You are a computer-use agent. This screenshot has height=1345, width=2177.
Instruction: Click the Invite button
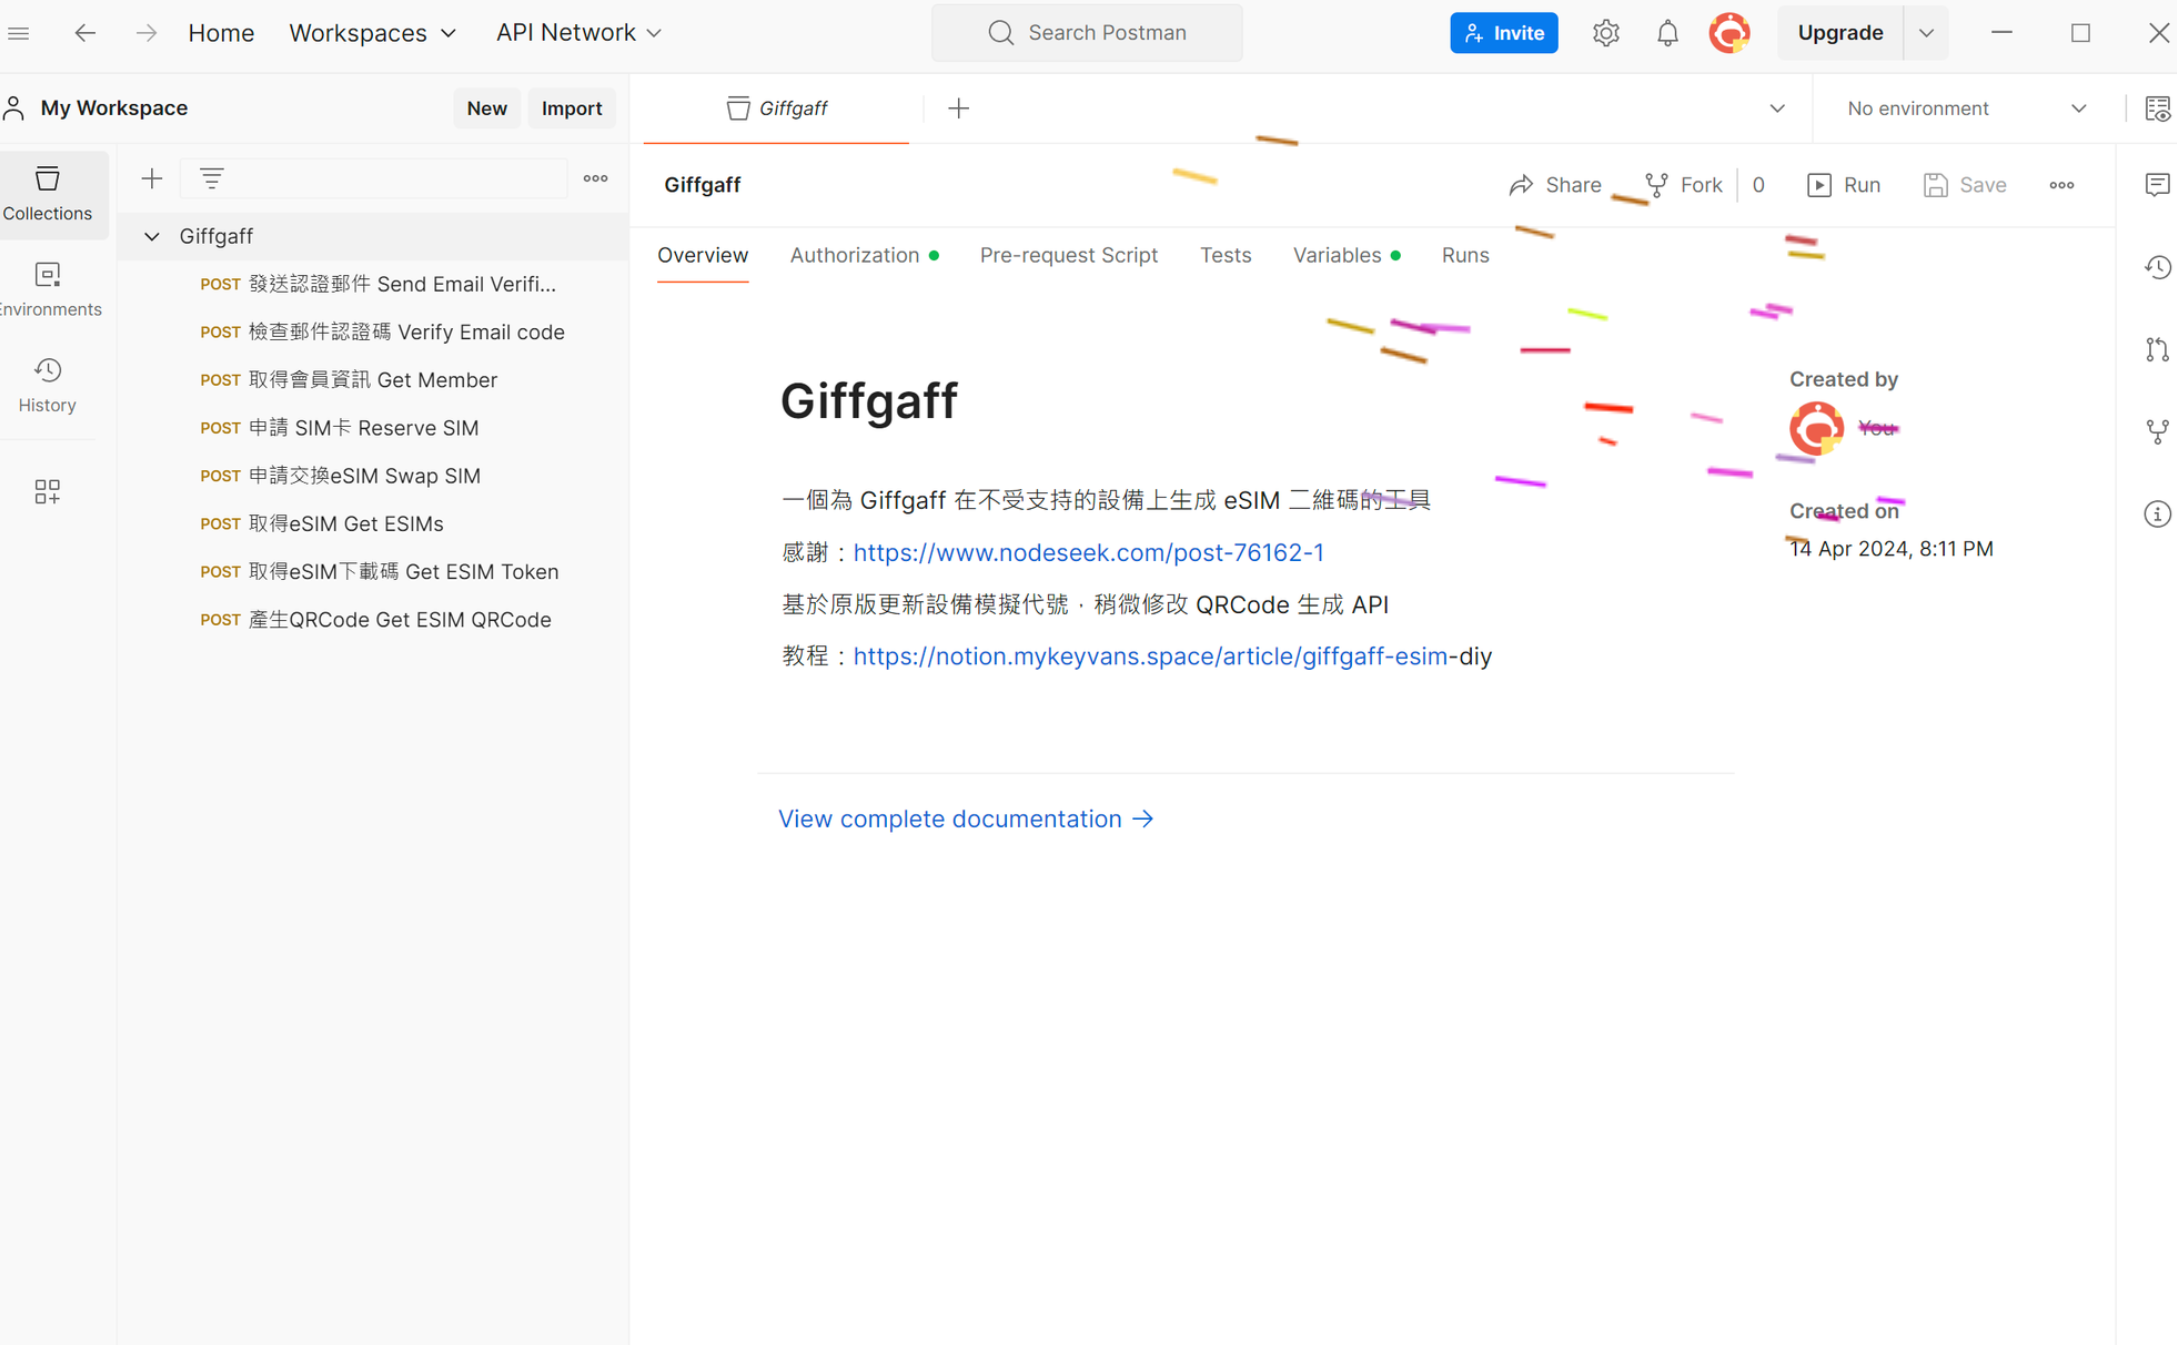point(1503,33)
